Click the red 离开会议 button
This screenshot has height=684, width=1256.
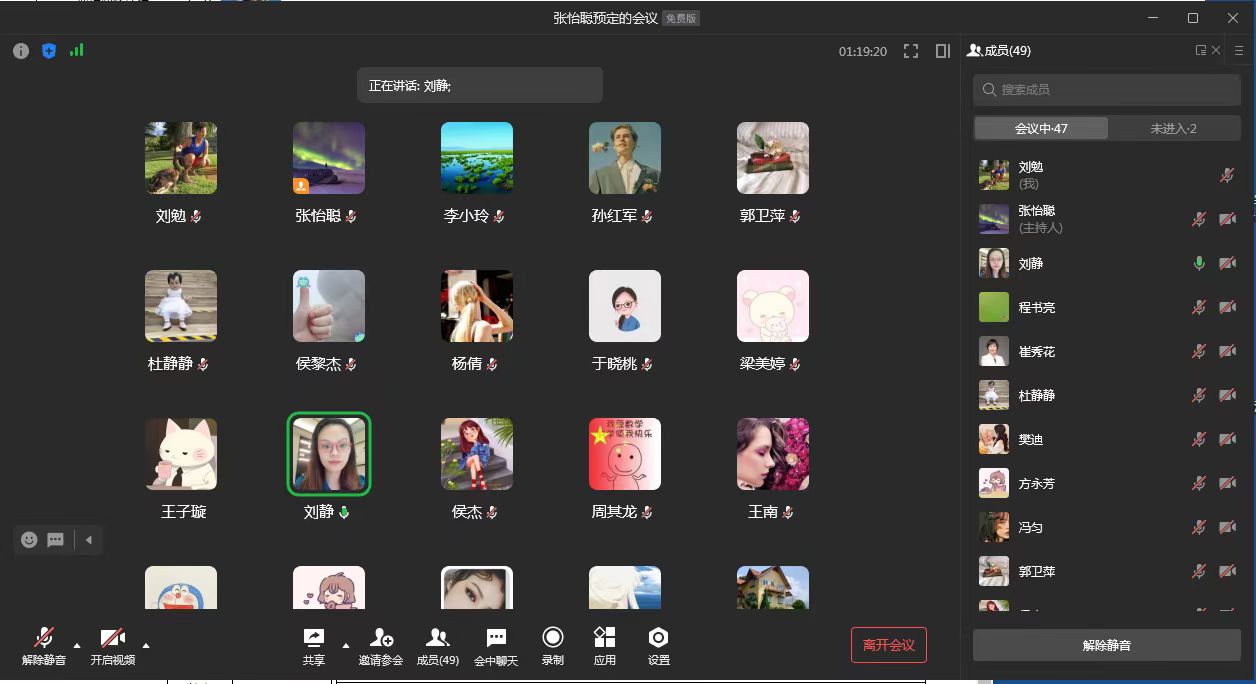point(888,645)
